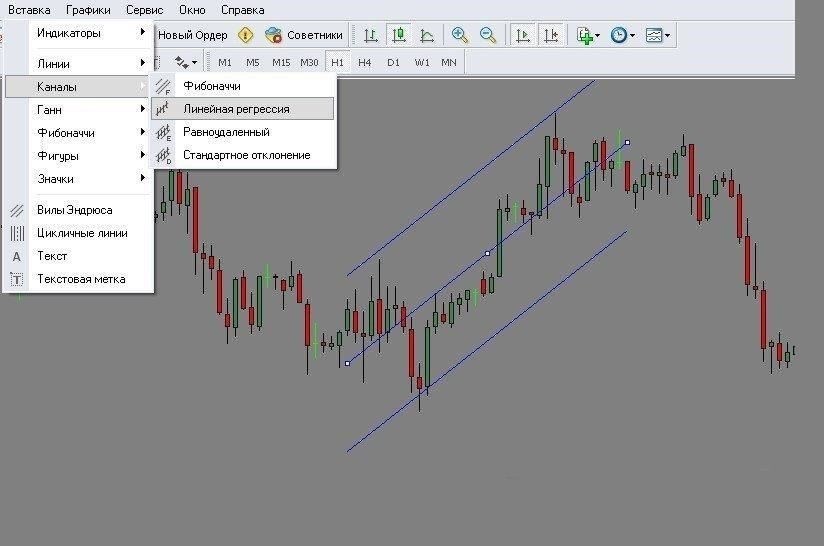This screenshot has height=546, width=824.
Task: Click the periods clock icon
Action: [x=619, y=35]
